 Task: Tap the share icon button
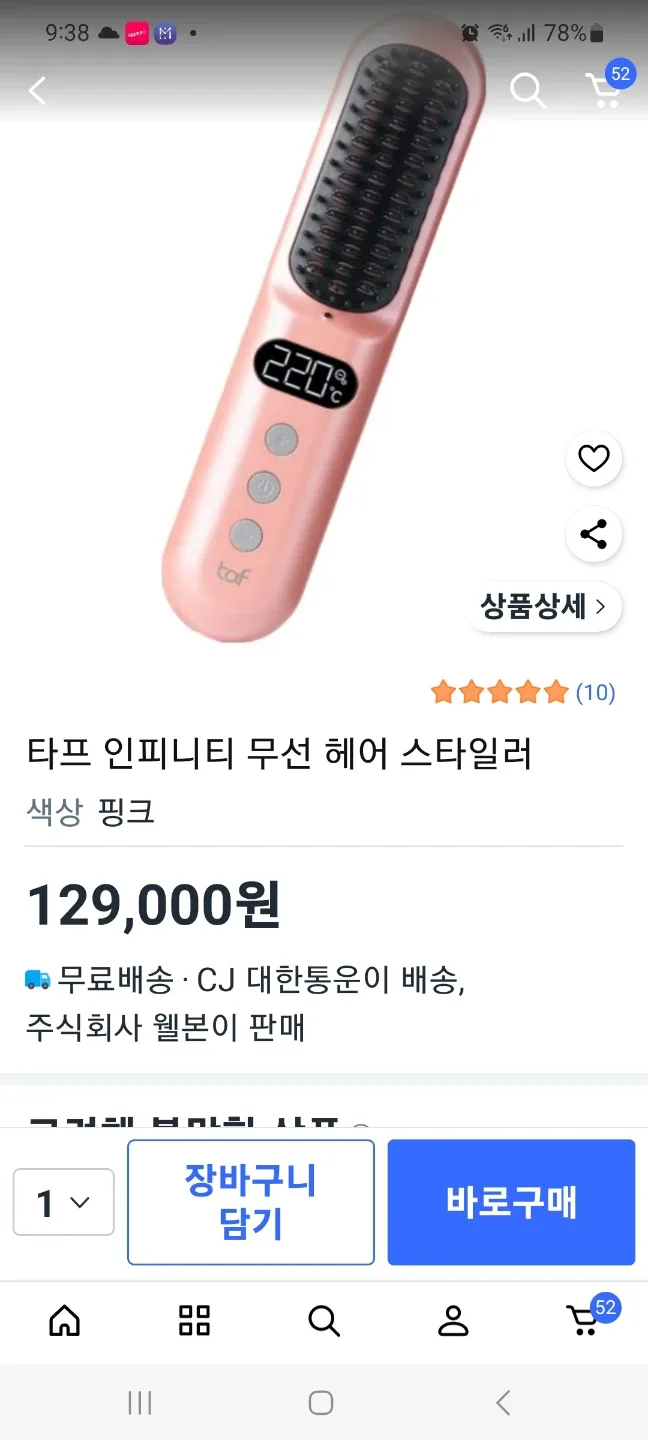coord(594,534)
